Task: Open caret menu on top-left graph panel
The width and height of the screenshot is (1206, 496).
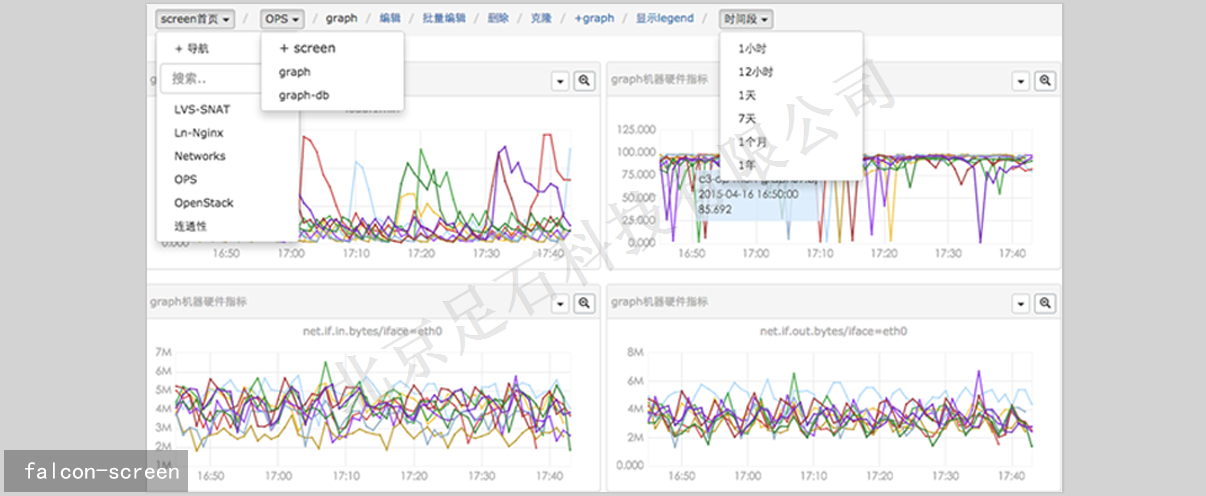Action: [x=560, y=81]
